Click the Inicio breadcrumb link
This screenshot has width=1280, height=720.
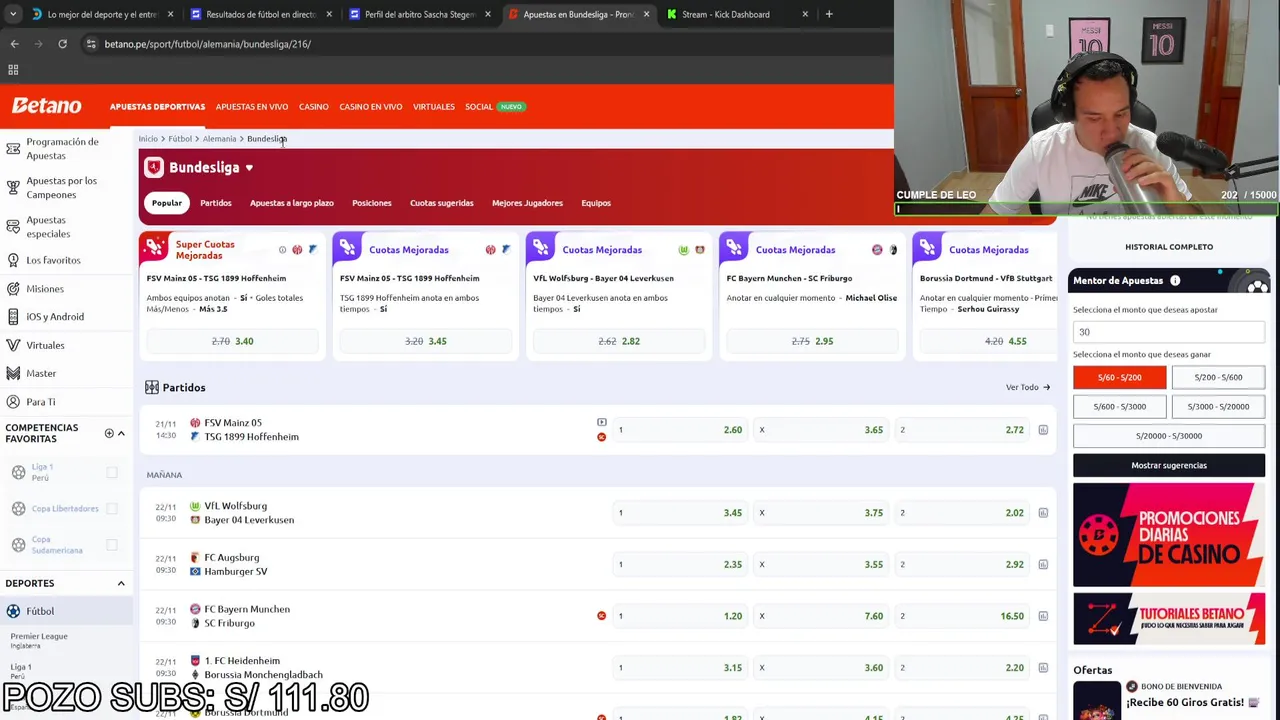148,139
